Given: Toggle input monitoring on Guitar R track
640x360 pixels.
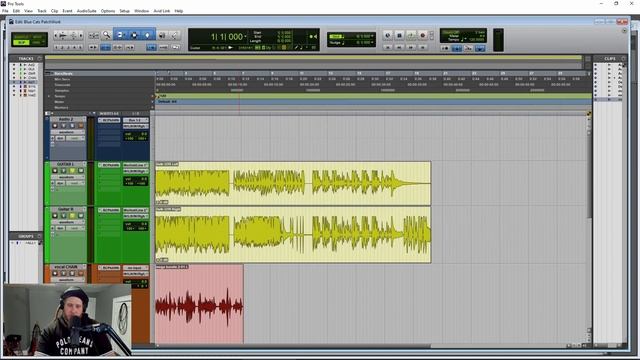Looking at the screenshot, I should (x=64, y=216).
